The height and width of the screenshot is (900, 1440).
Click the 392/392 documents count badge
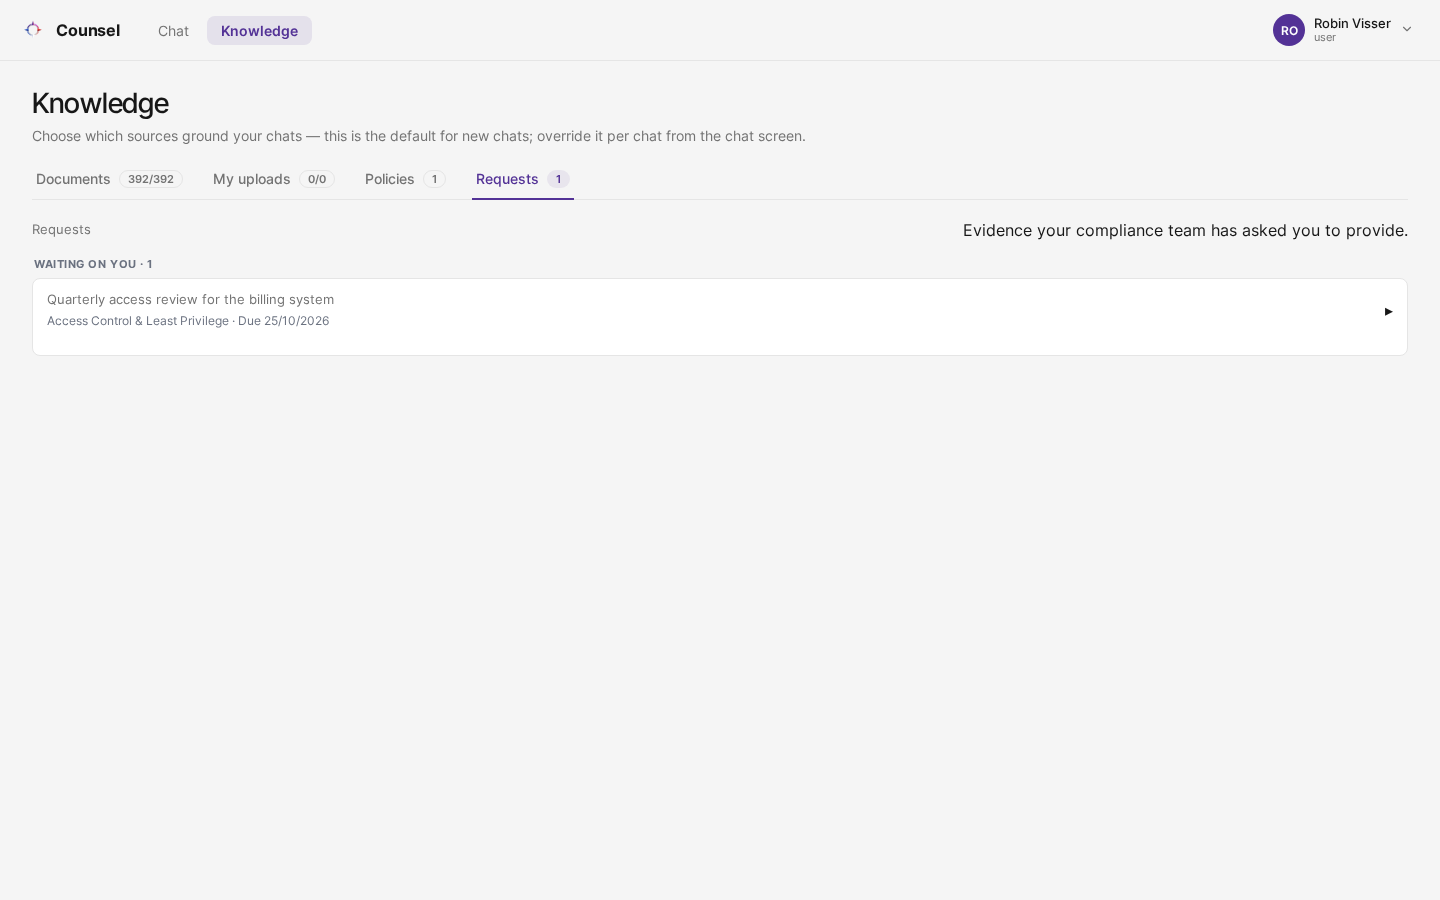[151, 179]
